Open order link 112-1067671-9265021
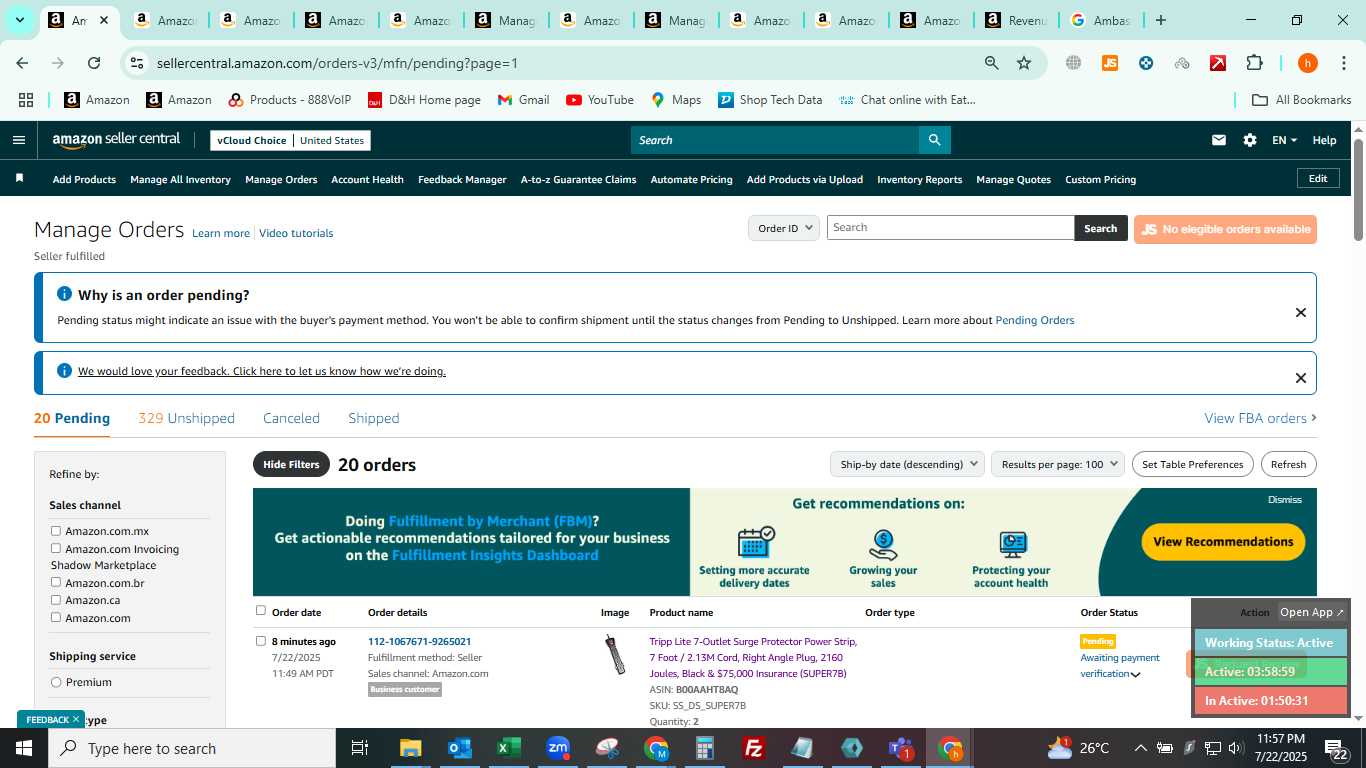Image resolution: width=1366 pixels, height=768 pixels. pyautogui.click(x=419, y=641)
